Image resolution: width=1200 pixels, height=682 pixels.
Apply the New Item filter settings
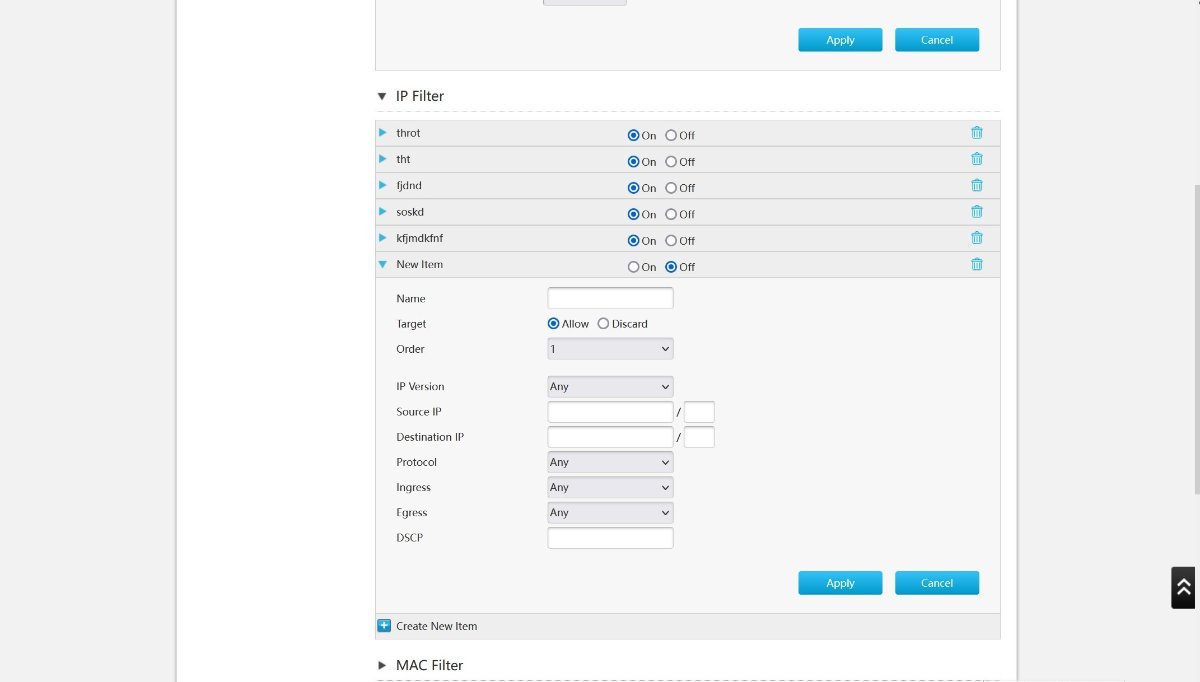pos(840,583)
